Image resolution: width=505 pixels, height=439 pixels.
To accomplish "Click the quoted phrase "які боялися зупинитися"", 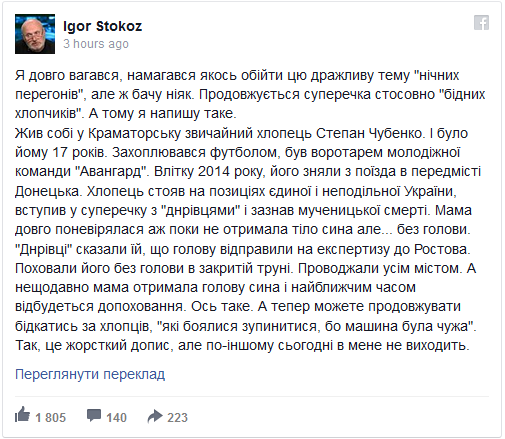I will 237,326.
